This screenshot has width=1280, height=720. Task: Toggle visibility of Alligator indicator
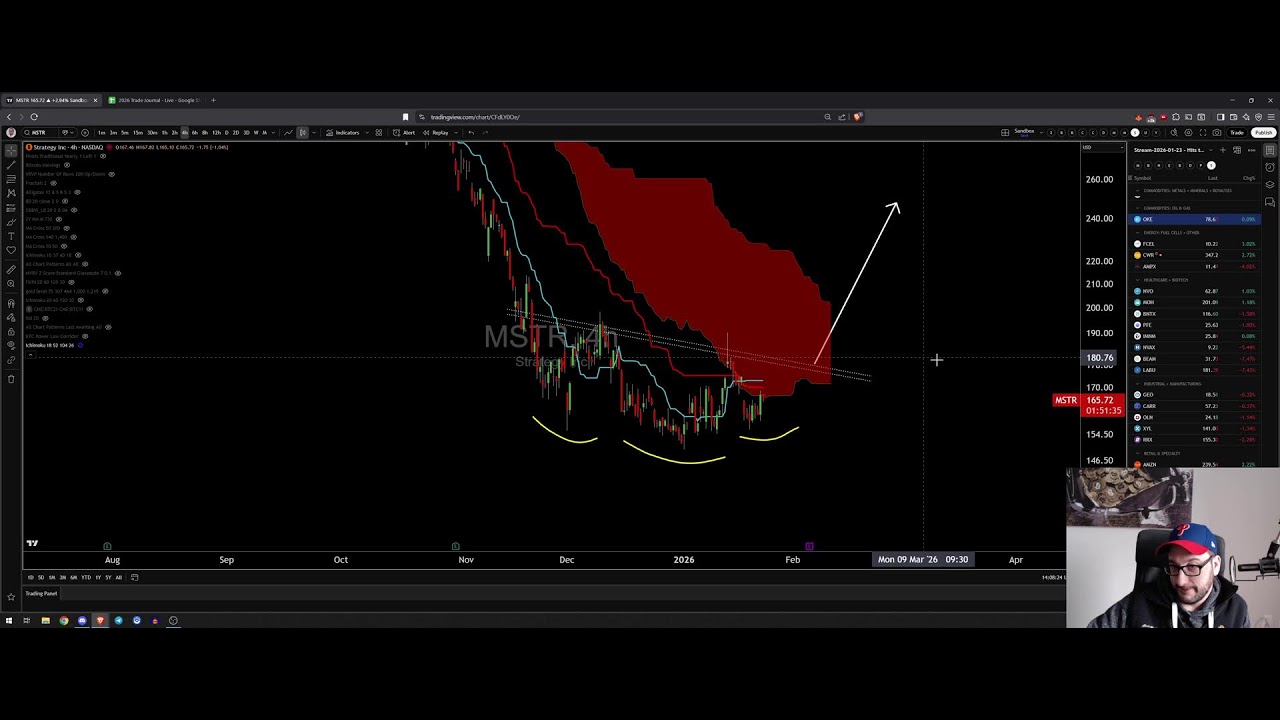pos(77,192)
